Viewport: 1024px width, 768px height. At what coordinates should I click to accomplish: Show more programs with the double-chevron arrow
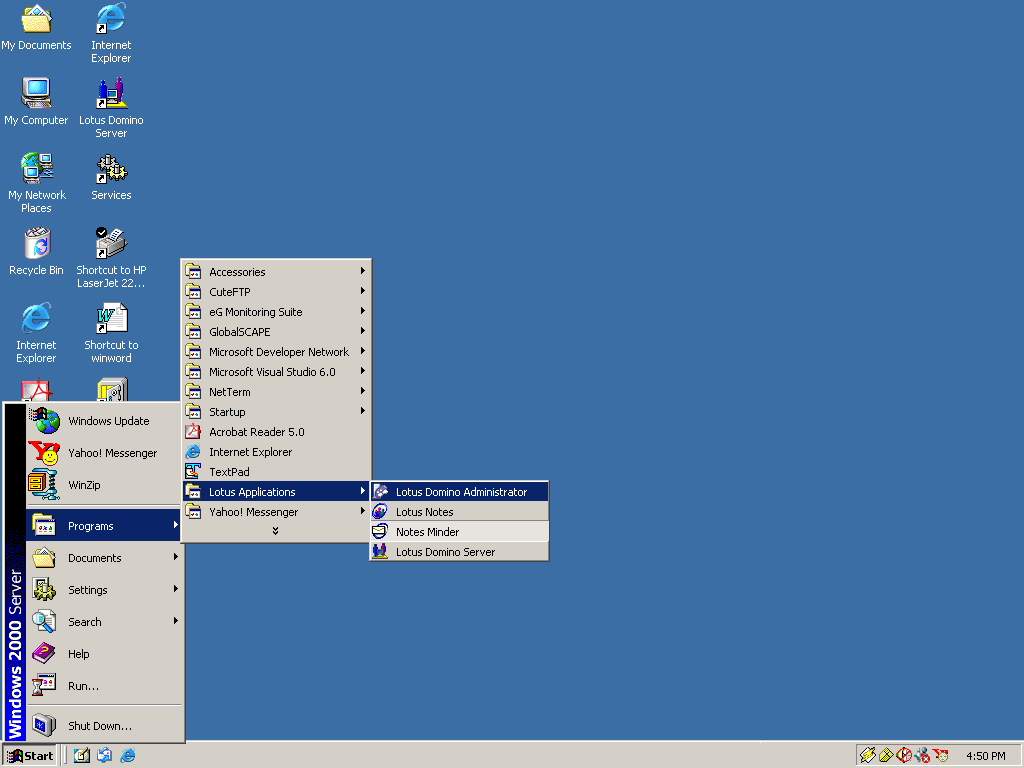pyautogui.click(x=276, y=531)
